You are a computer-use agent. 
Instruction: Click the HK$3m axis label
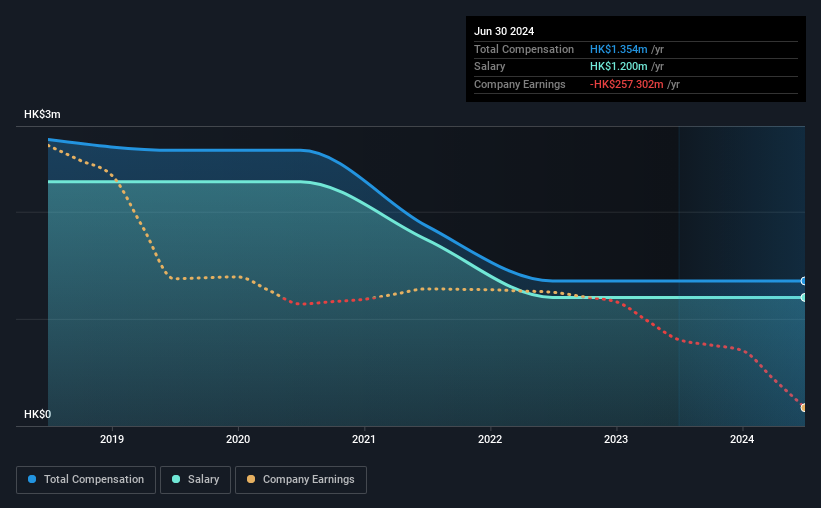(x=42, y=114)
